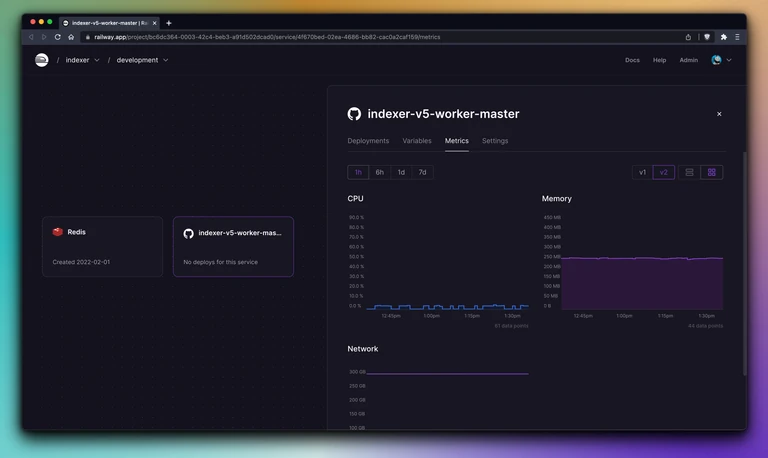This screenshot has height=458, width=768.
Task: Open the Docs link
Action: [x=632, y=60]
